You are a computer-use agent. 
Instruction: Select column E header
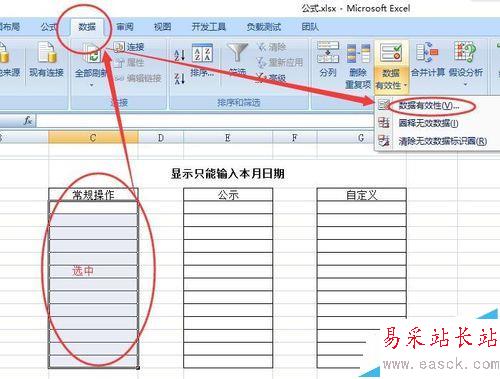pyautogui.click(x=228, y=138)
